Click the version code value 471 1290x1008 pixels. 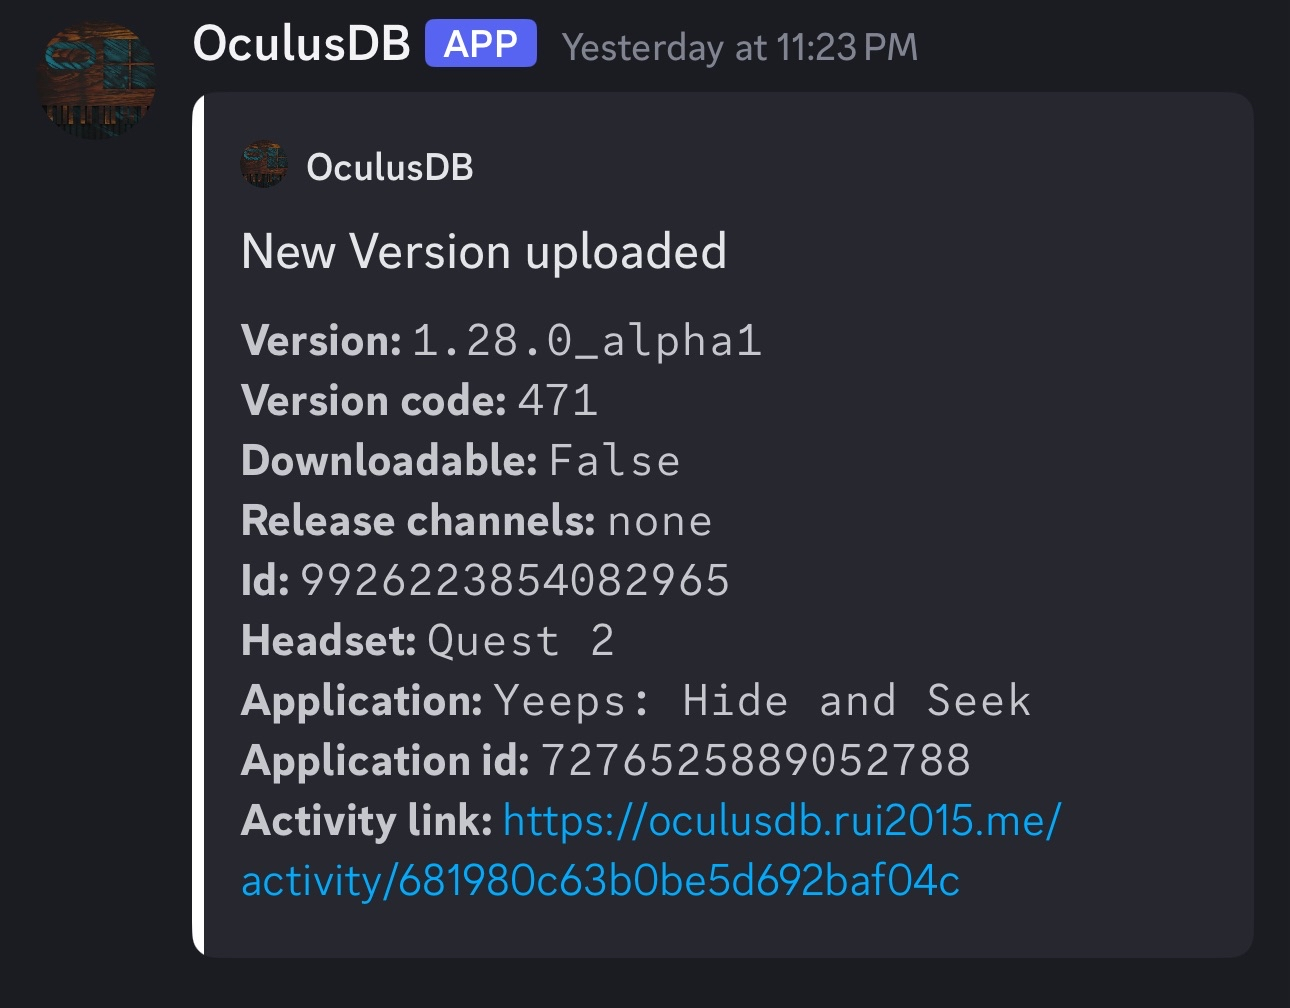click(x=558, y=401)
